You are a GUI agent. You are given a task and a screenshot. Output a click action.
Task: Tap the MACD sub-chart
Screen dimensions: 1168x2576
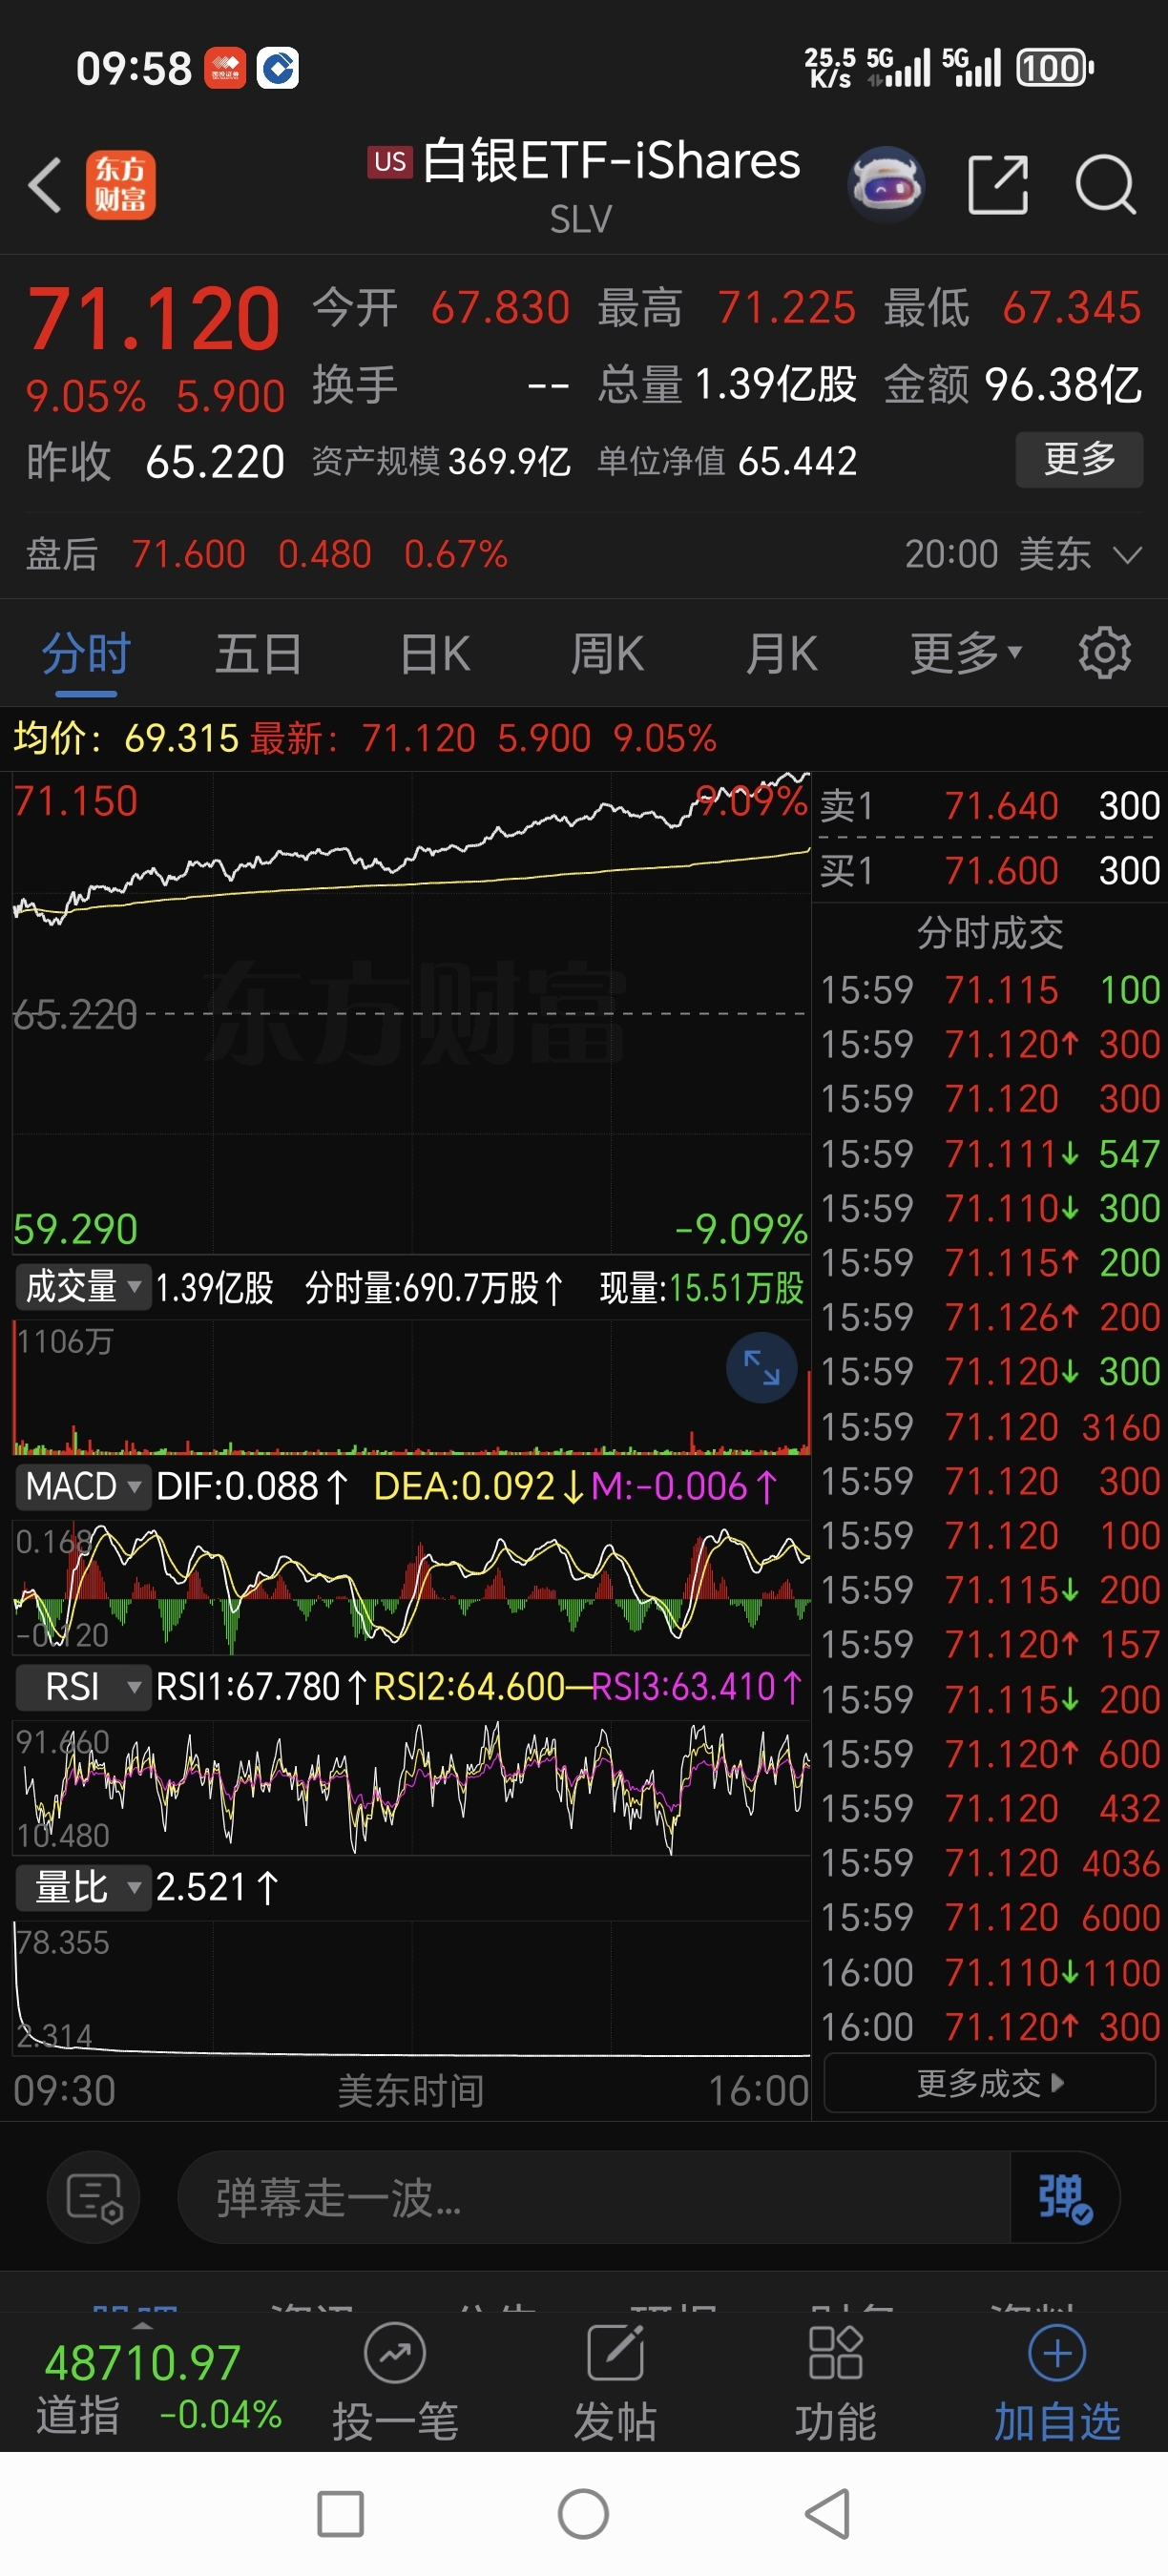(x=410, y=1586)
